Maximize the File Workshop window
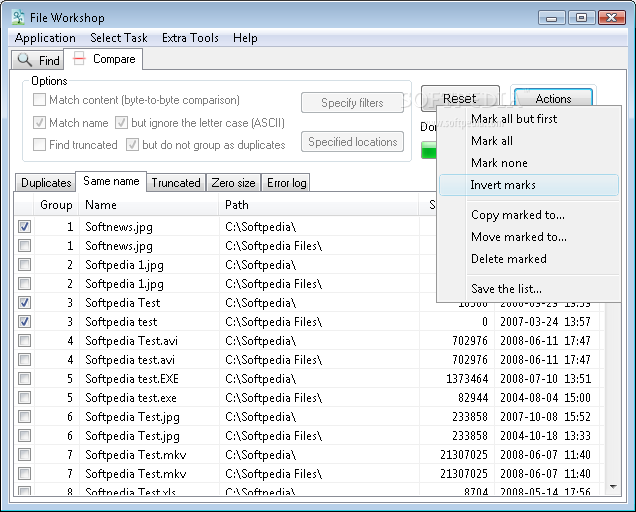This screenshot has height=512, width=636. click(x=581, y=18)
